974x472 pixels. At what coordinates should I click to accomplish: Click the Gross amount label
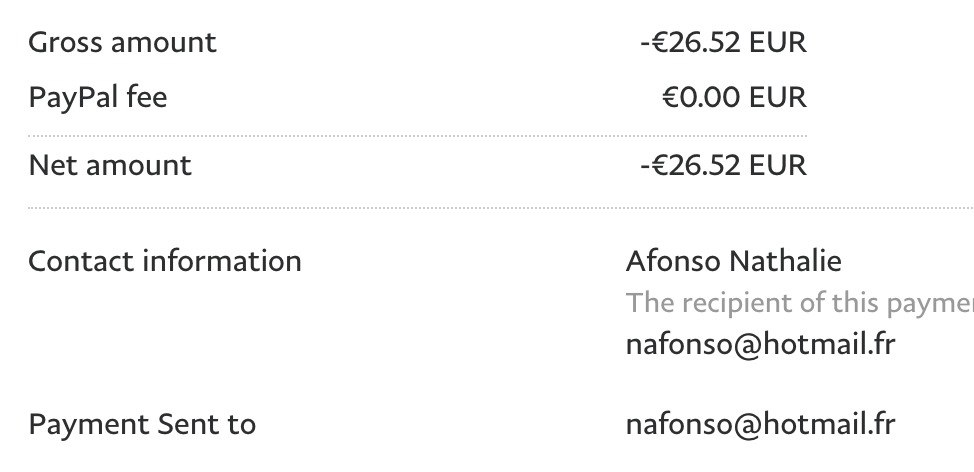point(122,43)
